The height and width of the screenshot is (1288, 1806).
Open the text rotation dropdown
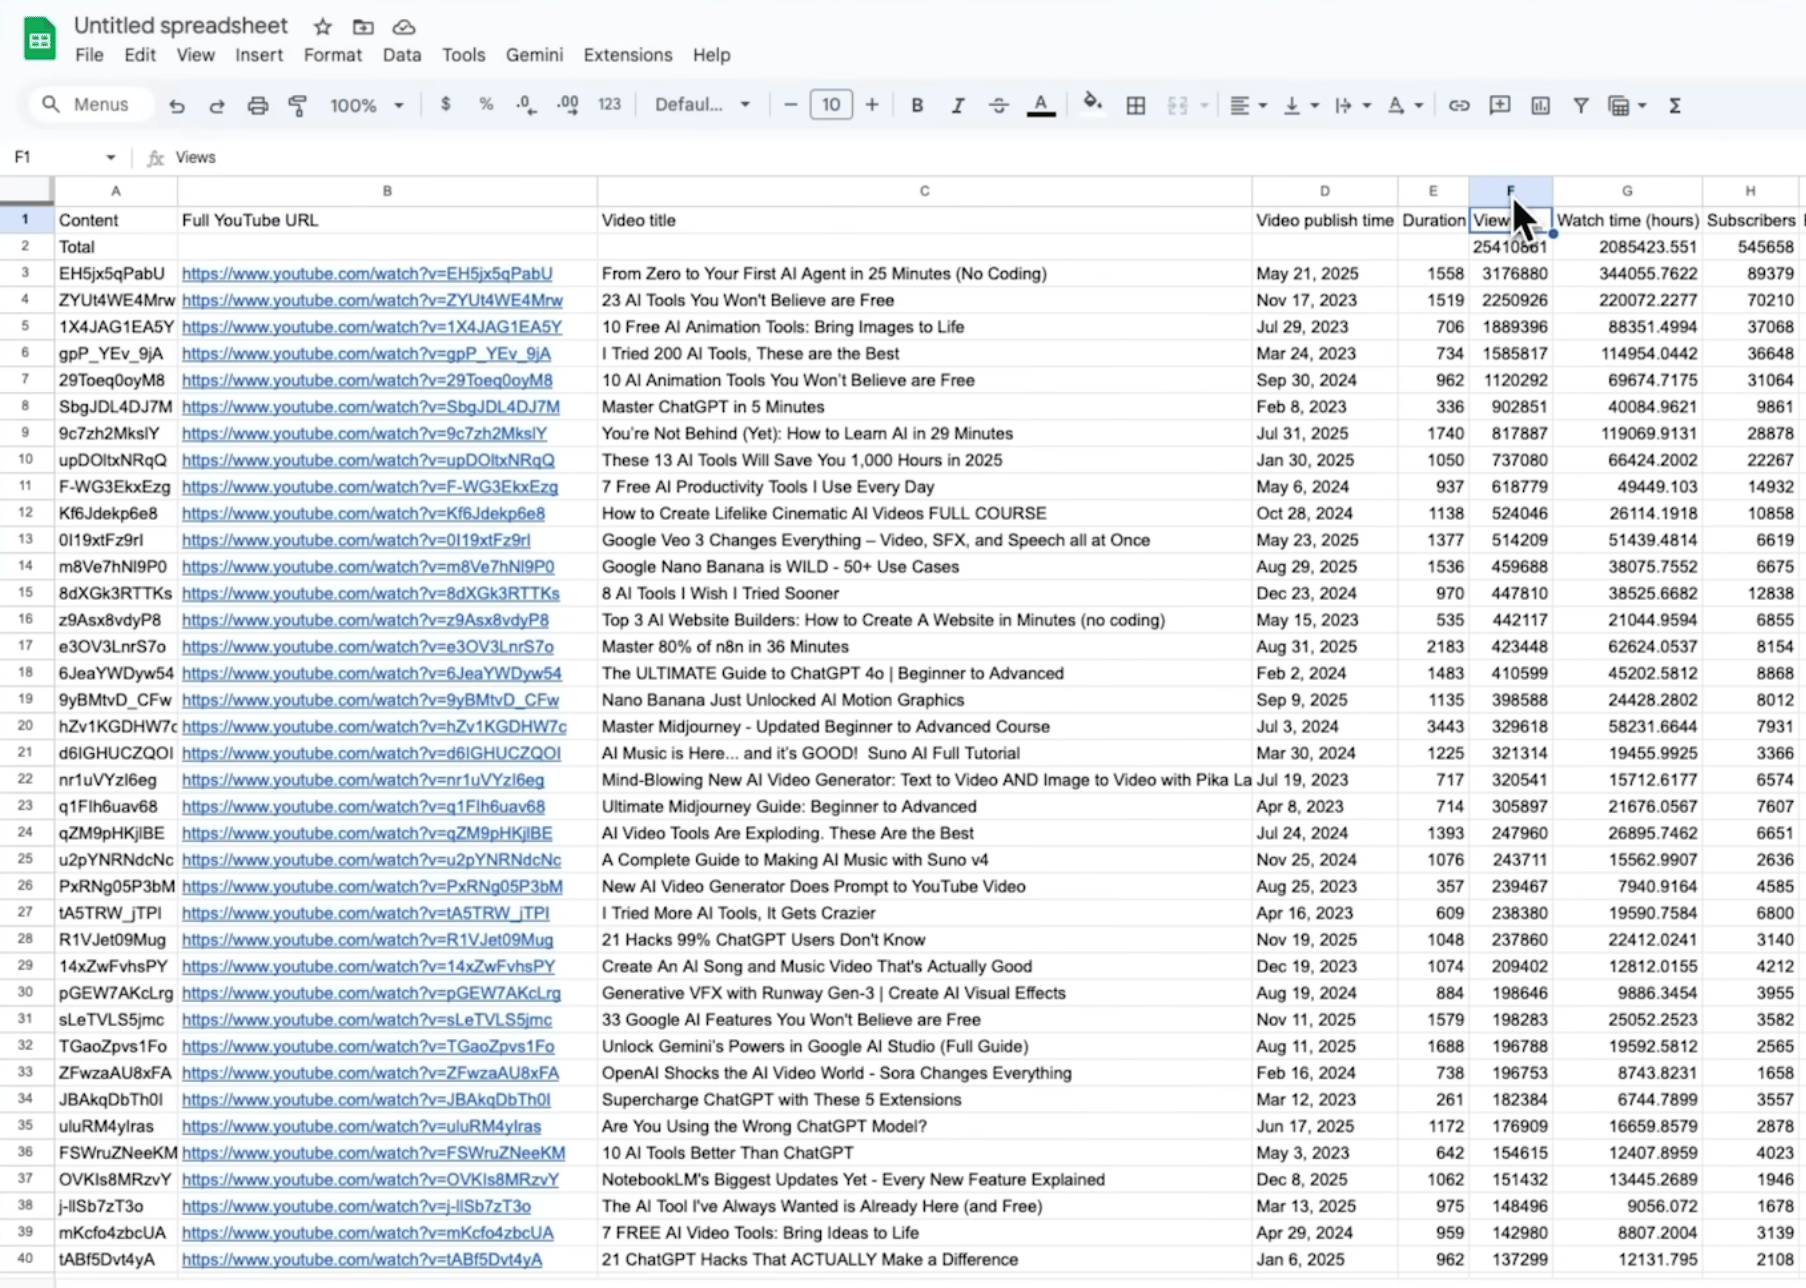(x=1405, y=105)
